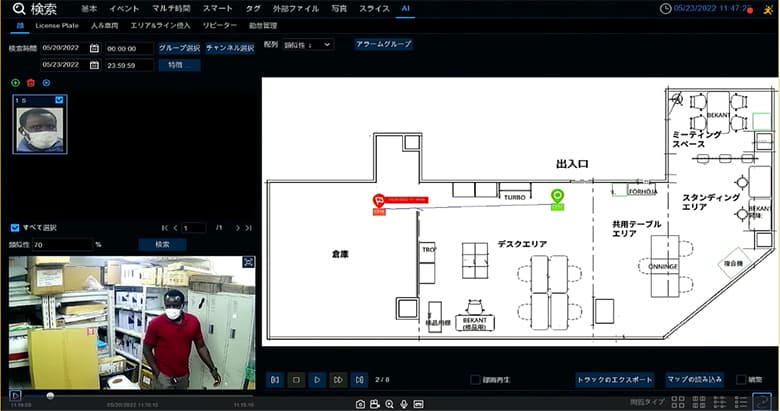Click the snapshot camera icon
Screen dimensions: 780x411
pyautogui.click(x=360, y=404)
